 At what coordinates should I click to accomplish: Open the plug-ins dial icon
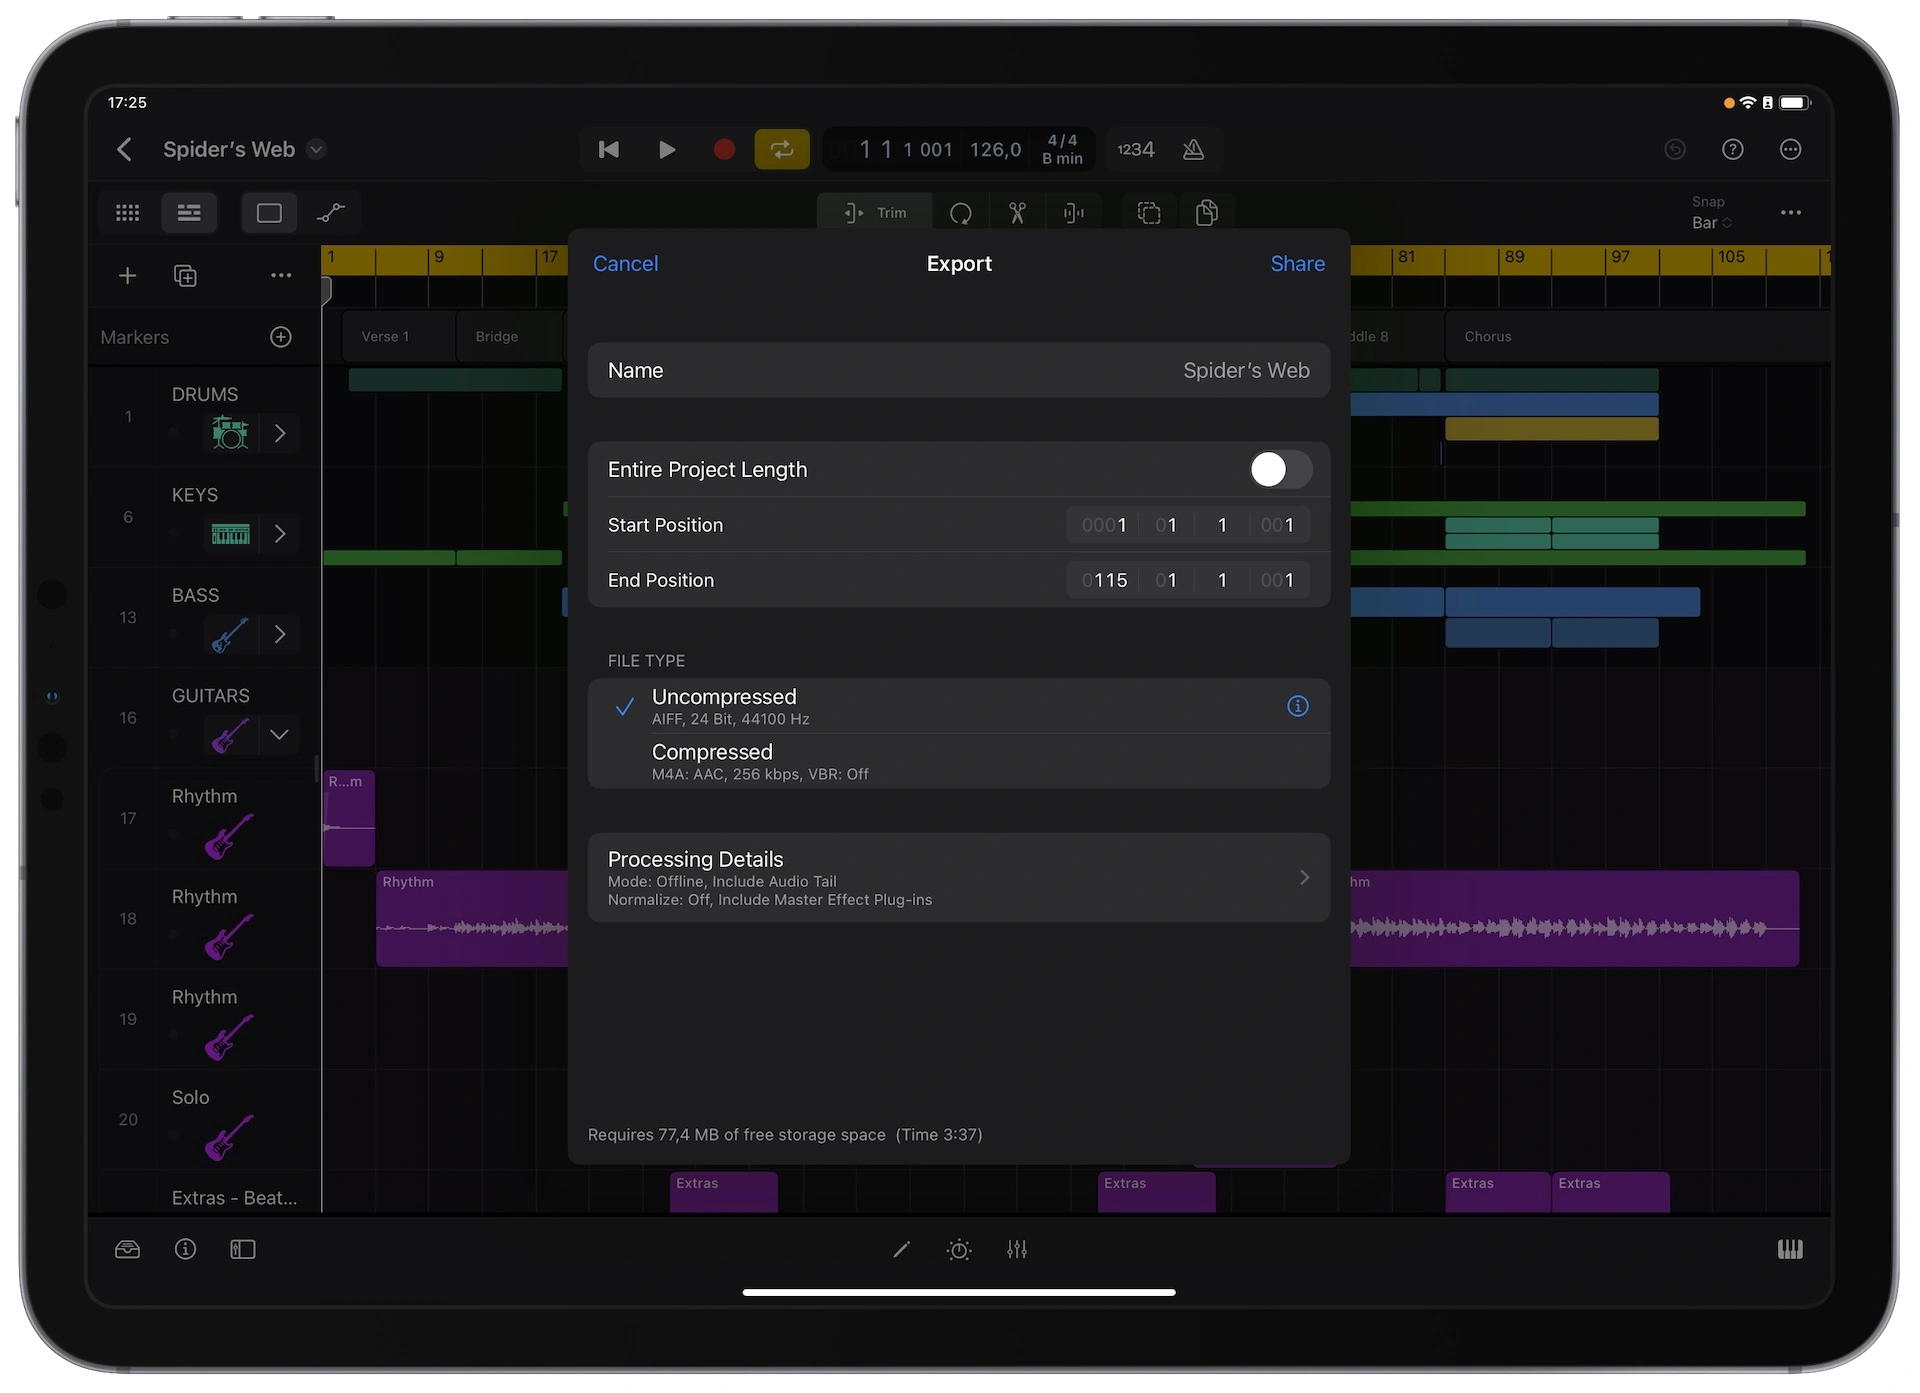[959, 1250]
